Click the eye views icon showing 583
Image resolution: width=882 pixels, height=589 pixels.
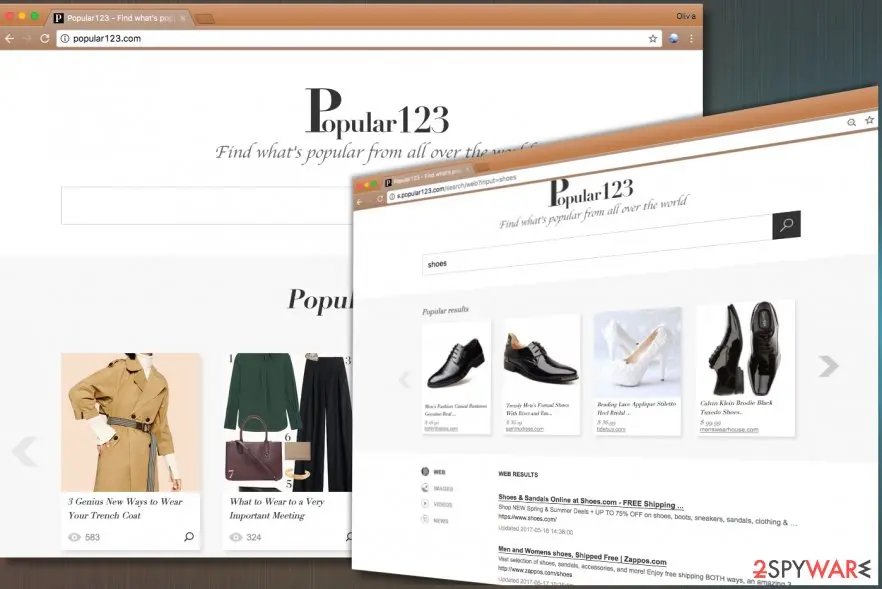74,537
